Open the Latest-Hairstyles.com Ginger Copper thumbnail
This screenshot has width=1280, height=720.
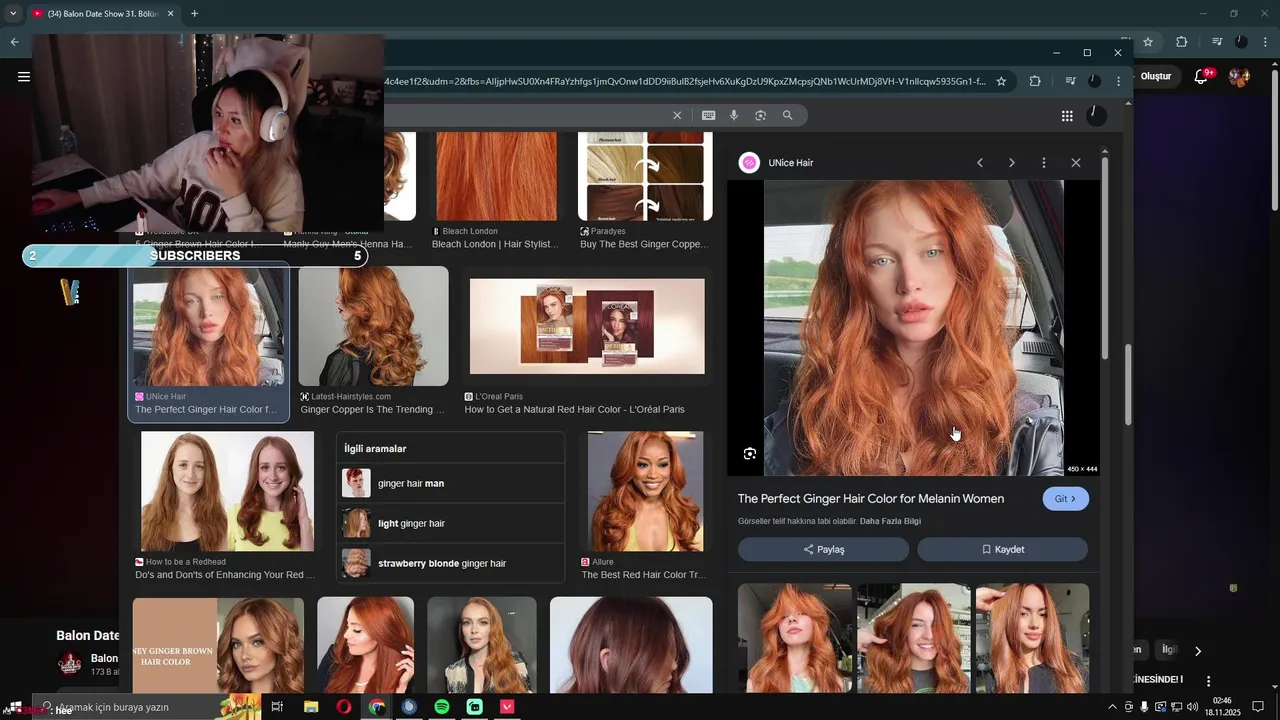pos(373,326)
